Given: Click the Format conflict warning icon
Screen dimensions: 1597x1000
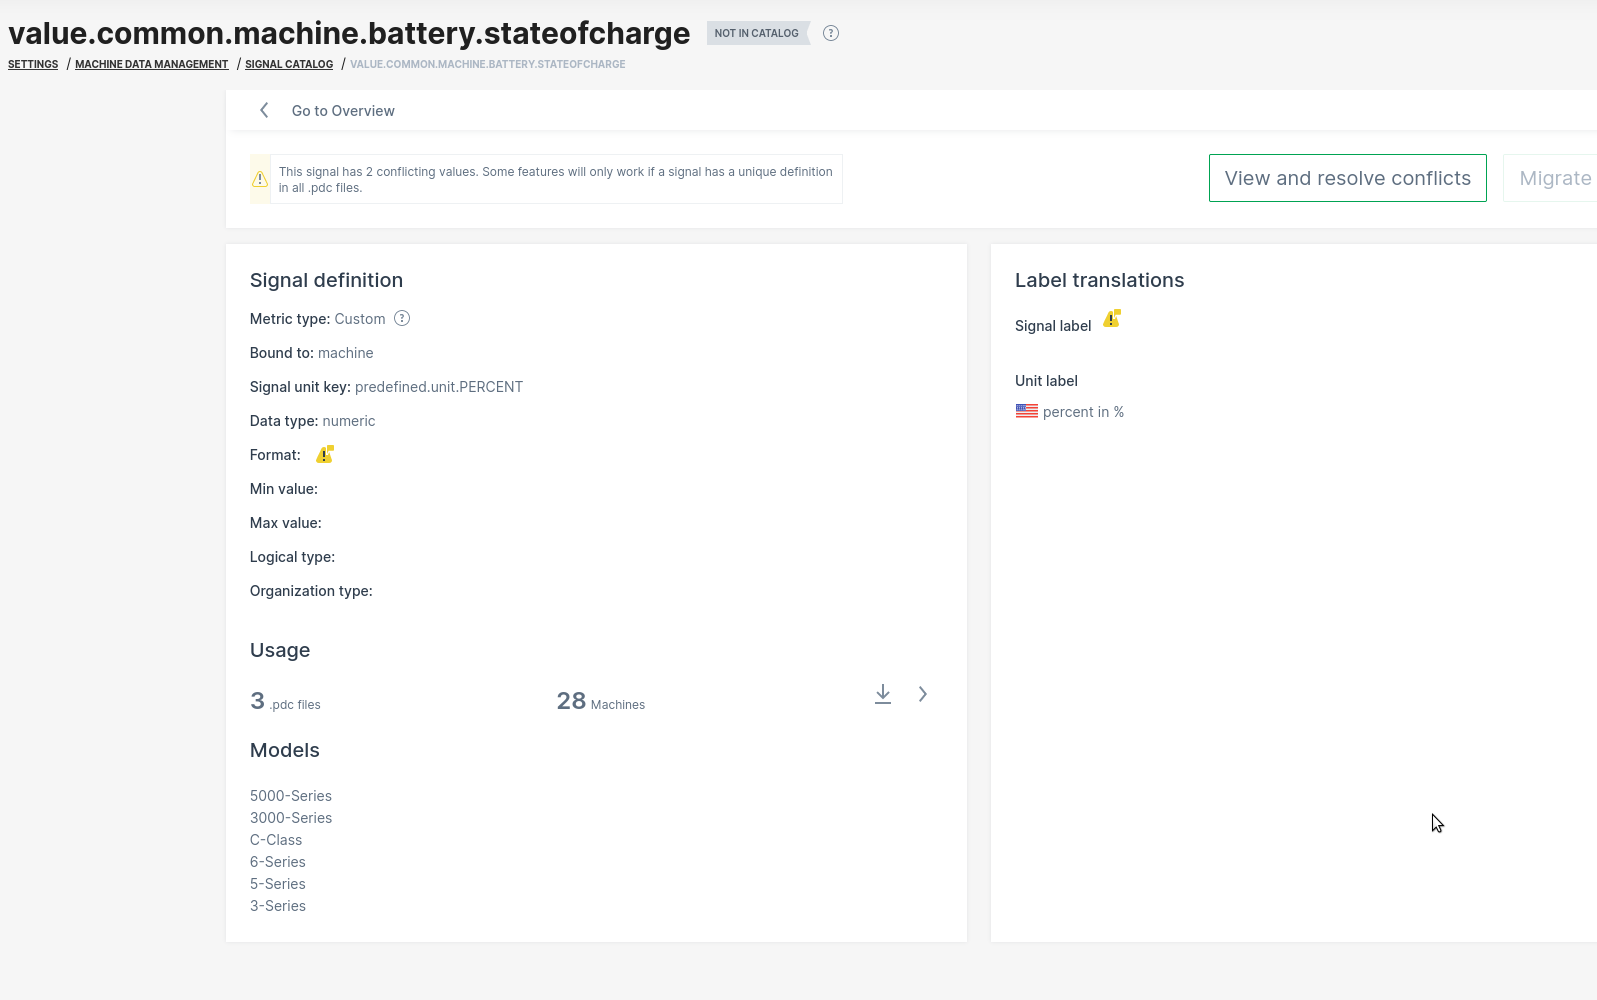Looking at the screenshot, I should pos(325,455).
